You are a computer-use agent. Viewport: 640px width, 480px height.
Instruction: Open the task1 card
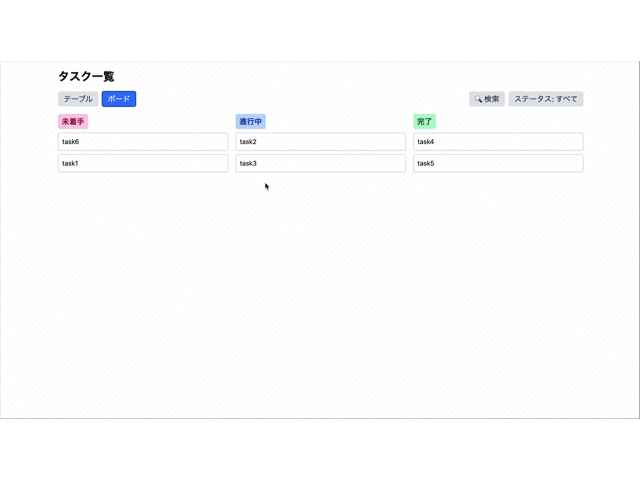pos(143,163)
